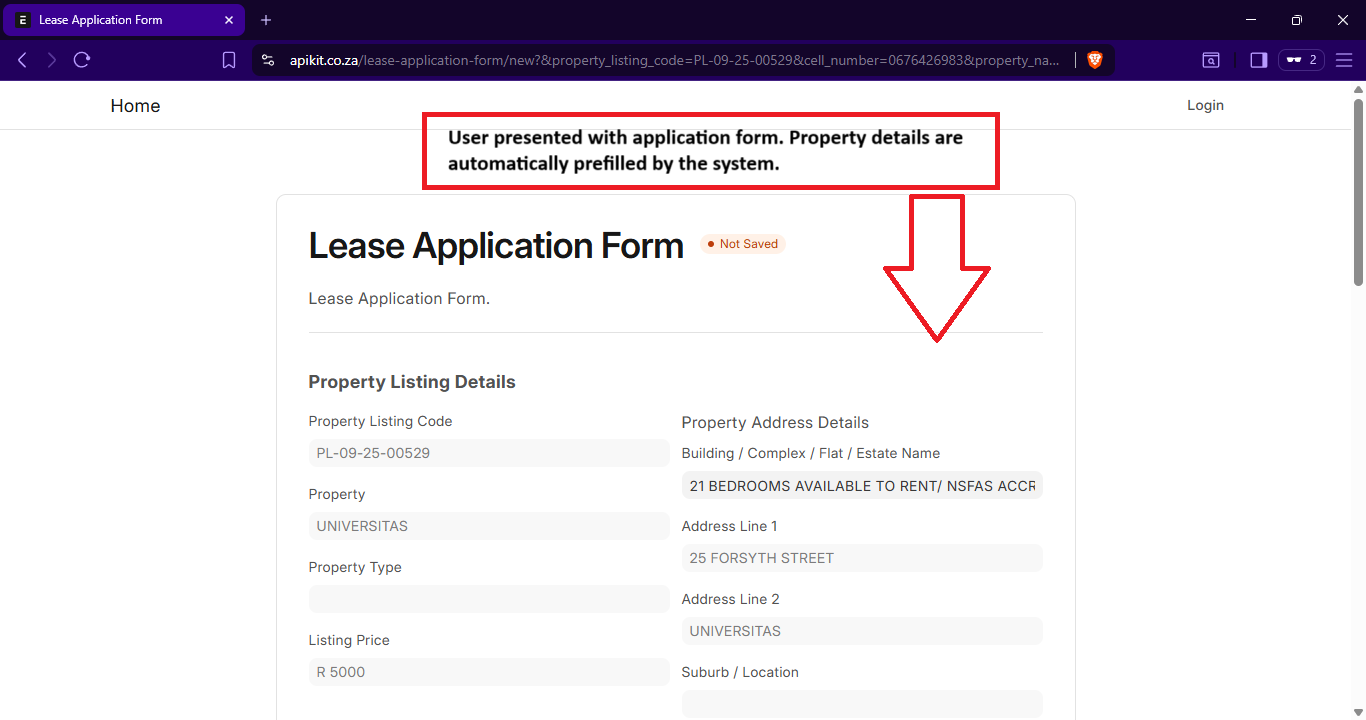Toggle the browser sidebar panel
The width and height of the screenshot is (1366, 720).
1258,60
